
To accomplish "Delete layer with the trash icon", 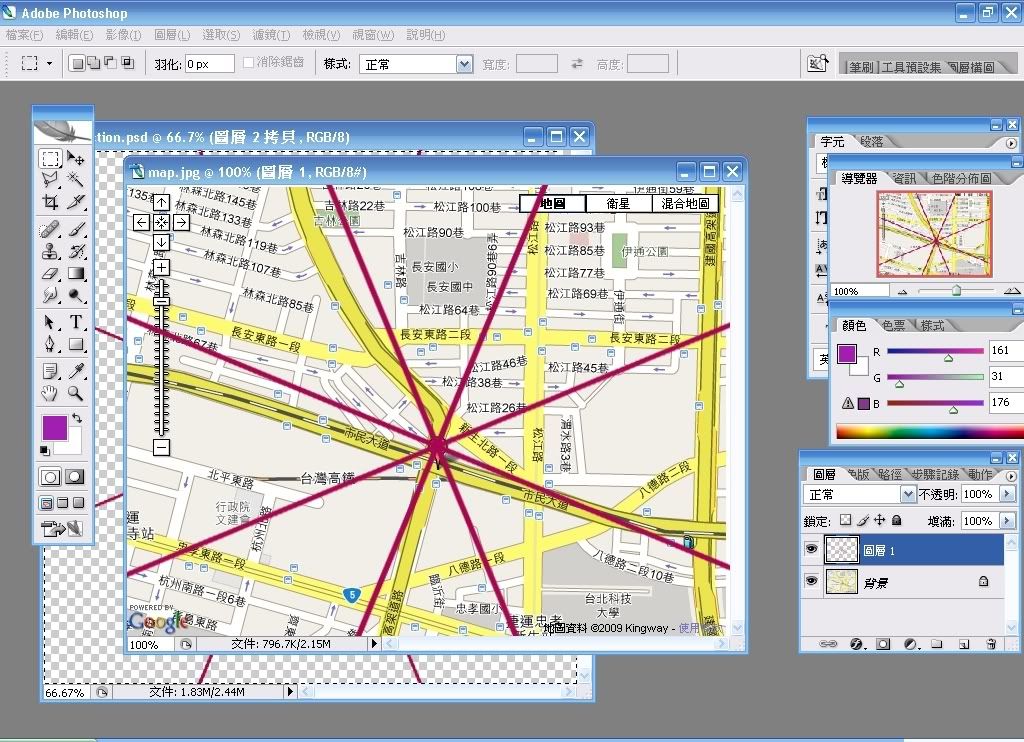I will (x=991, y=644).
